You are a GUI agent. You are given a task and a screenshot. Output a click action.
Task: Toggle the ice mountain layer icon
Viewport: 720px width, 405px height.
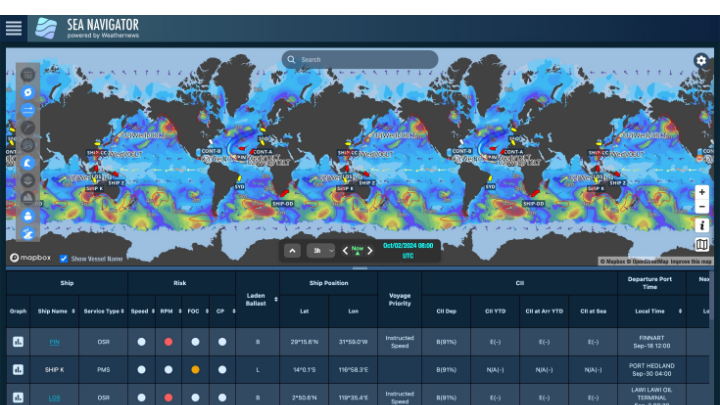click(x=28, y=198)
